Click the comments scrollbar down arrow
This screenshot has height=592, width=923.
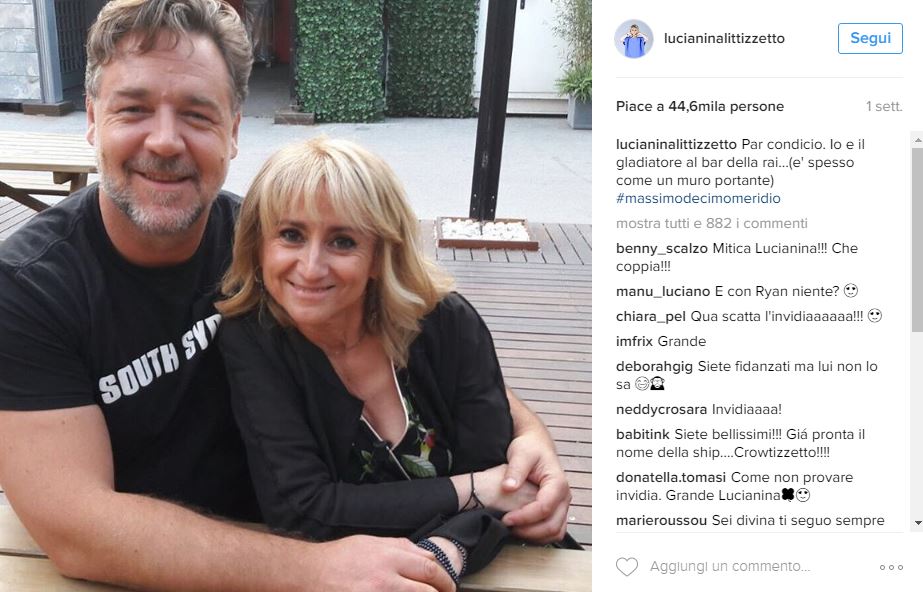click(918, 523)
